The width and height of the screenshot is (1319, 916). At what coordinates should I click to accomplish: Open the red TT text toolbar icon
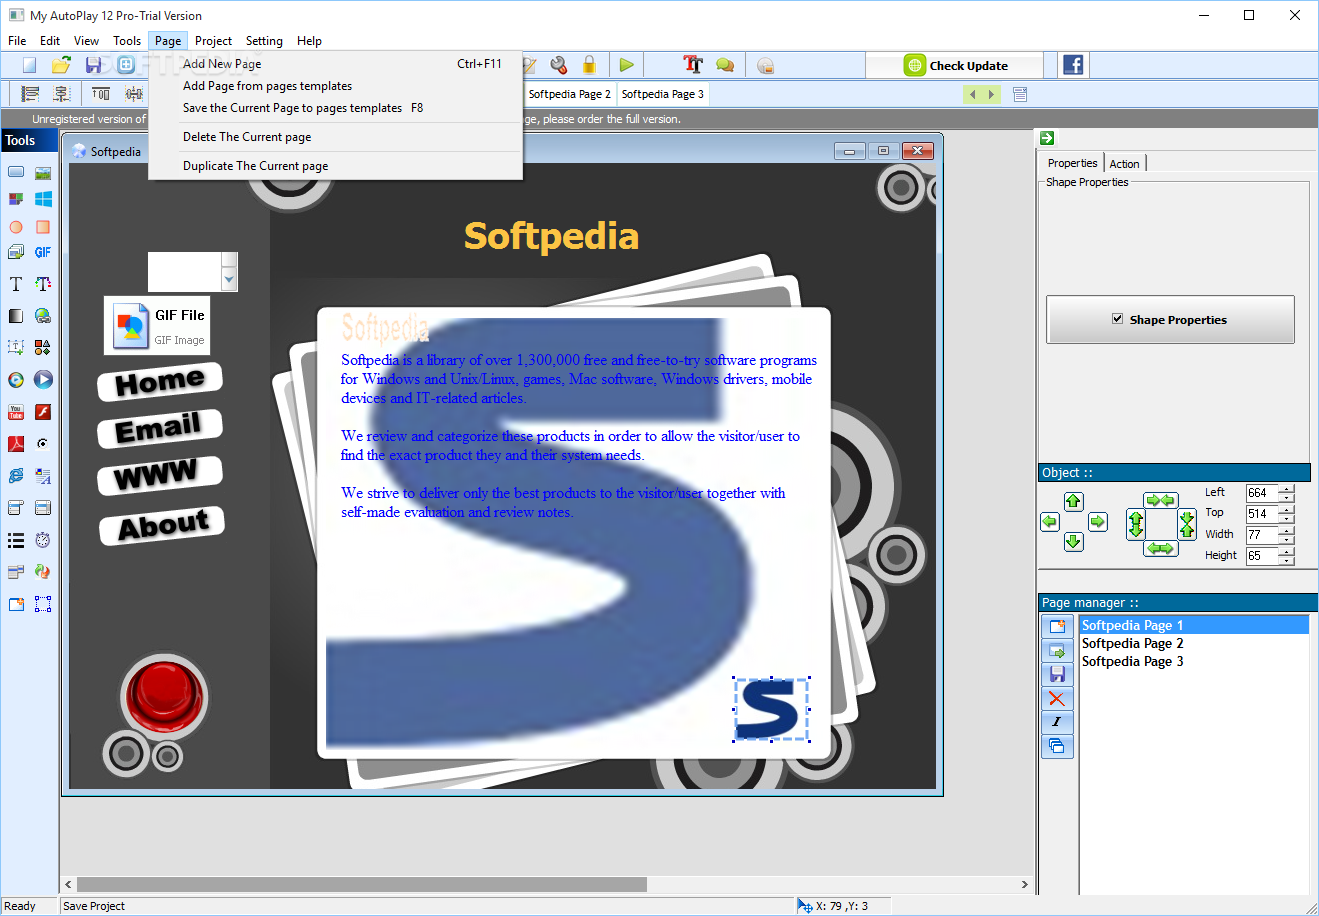click(x=693, y=65)
